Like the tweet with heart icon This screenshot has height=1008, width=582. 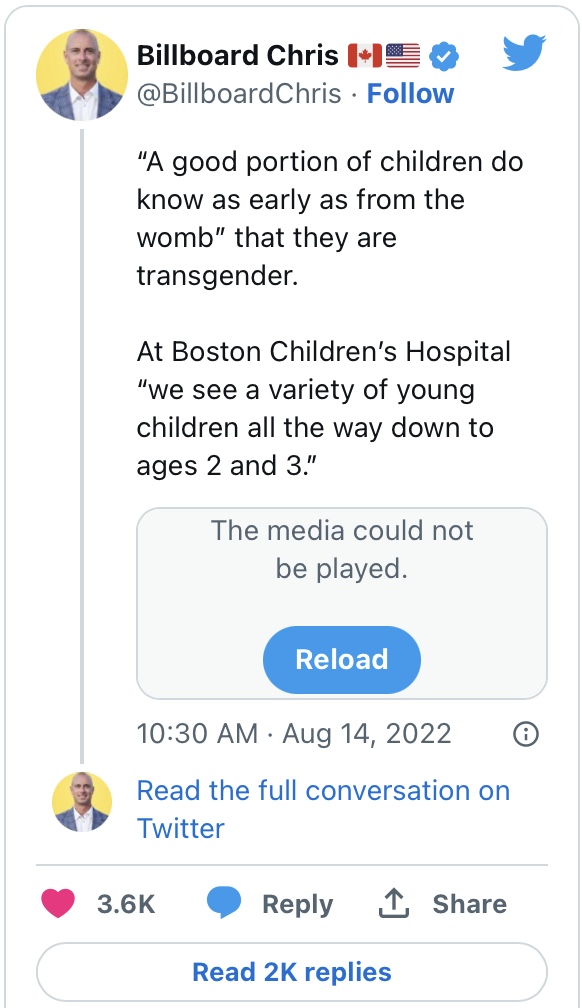[x=58, y=903]
